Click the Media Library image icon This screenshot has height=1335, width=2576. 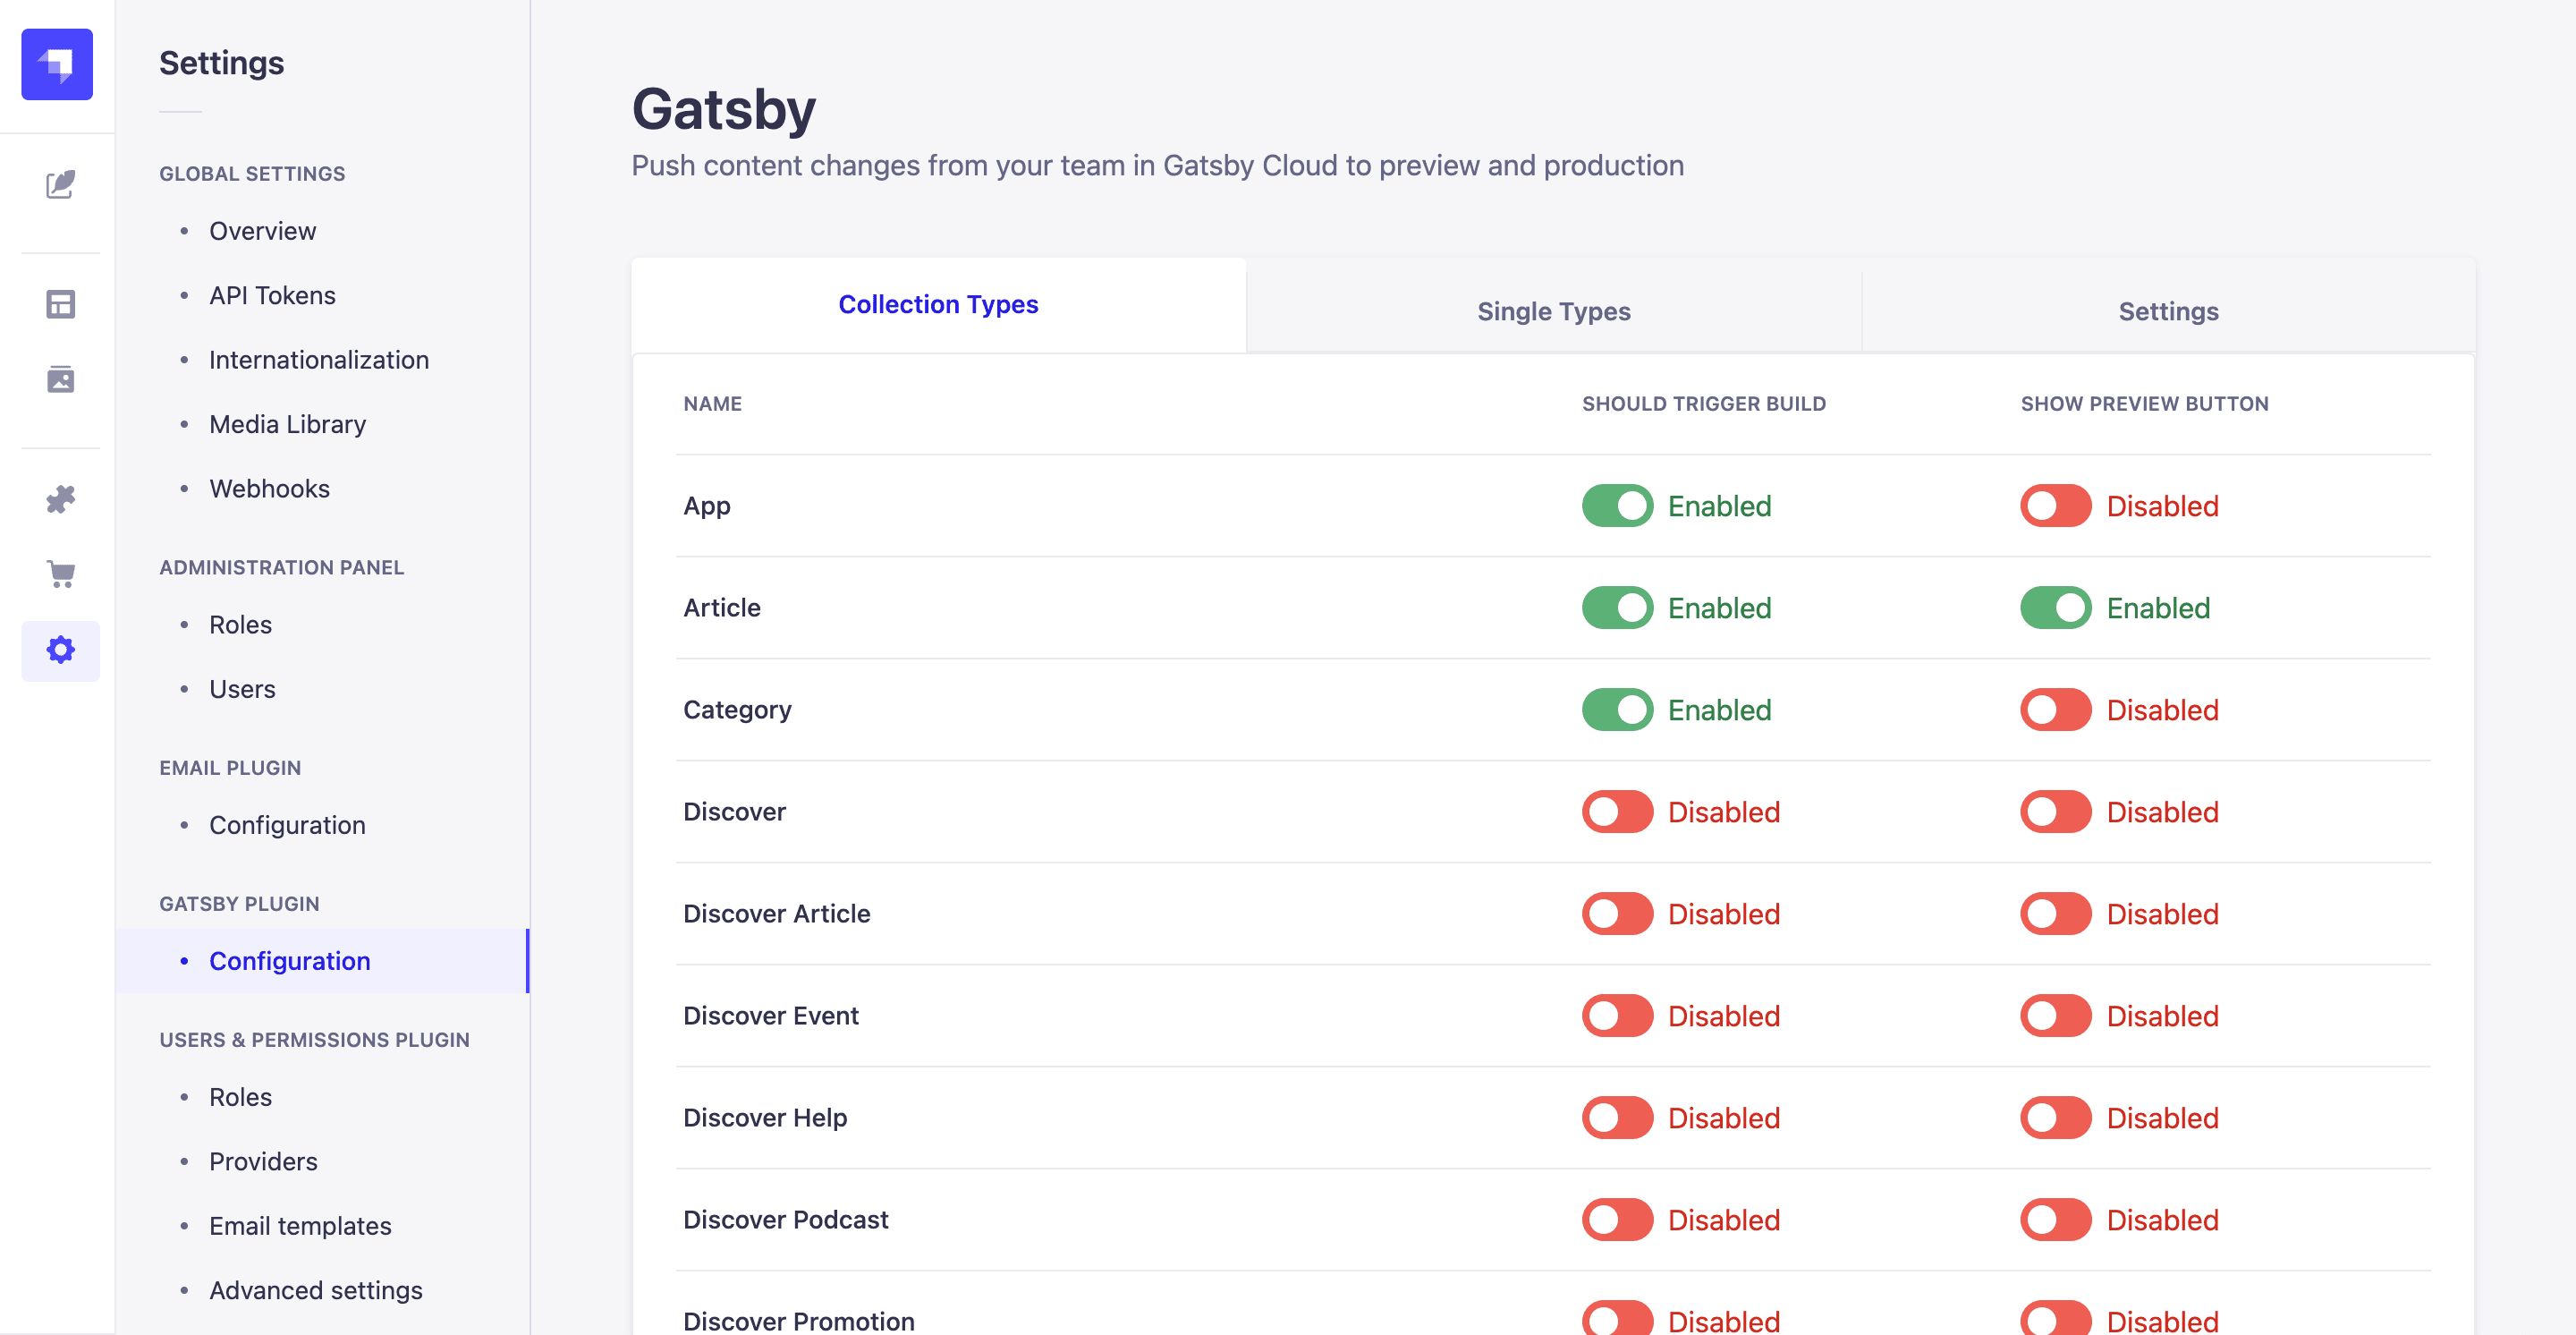(x=58, y=378)
